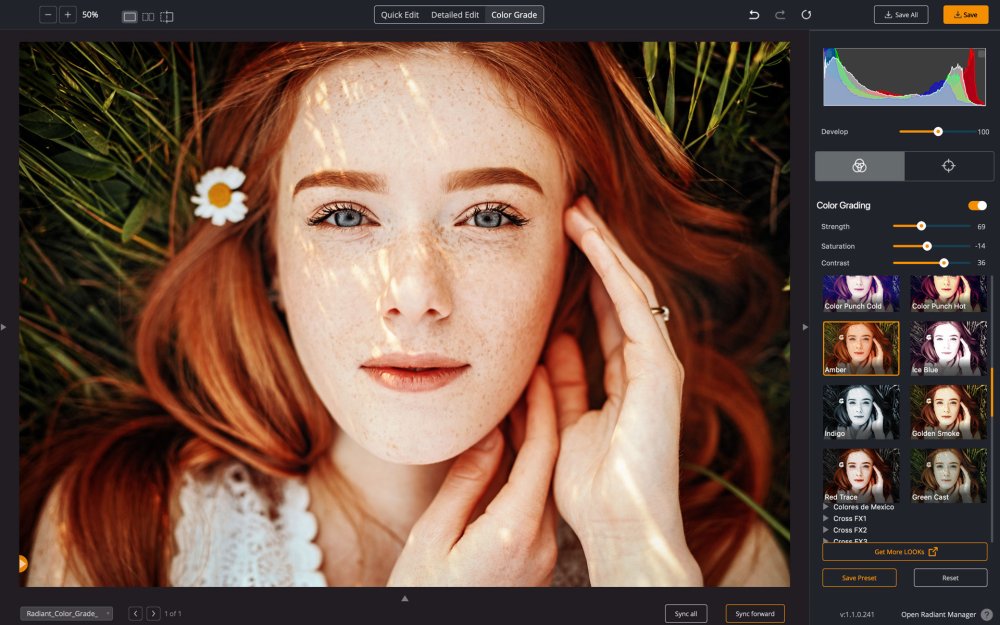Switch to the Detailed Edit tab

[454, 14]
